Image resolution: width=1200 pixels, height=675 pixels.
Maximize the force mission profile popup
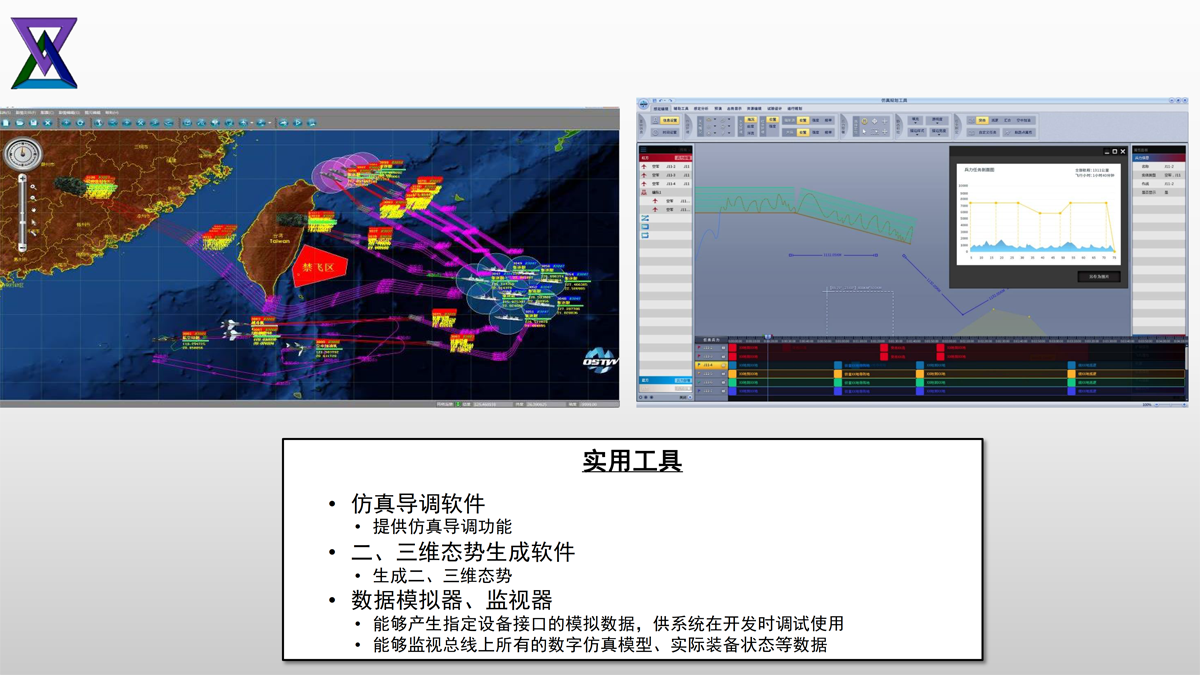coord(1114,152)
